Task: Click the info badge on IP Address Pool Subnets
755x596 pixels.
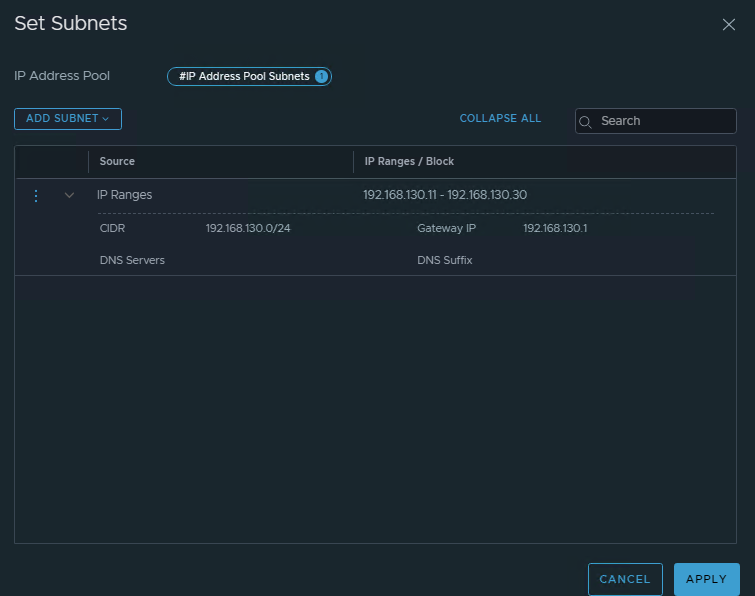Action: 321,77
